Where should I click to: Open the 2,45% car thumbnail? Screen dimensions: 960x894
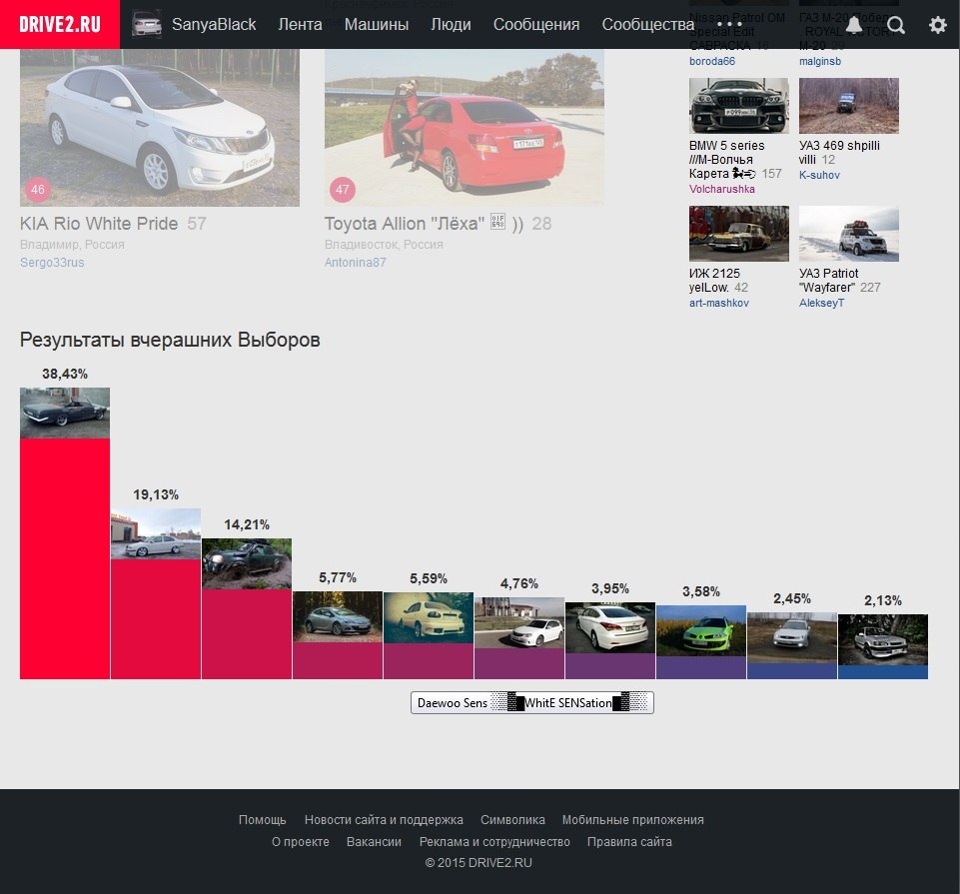(792, 637)
